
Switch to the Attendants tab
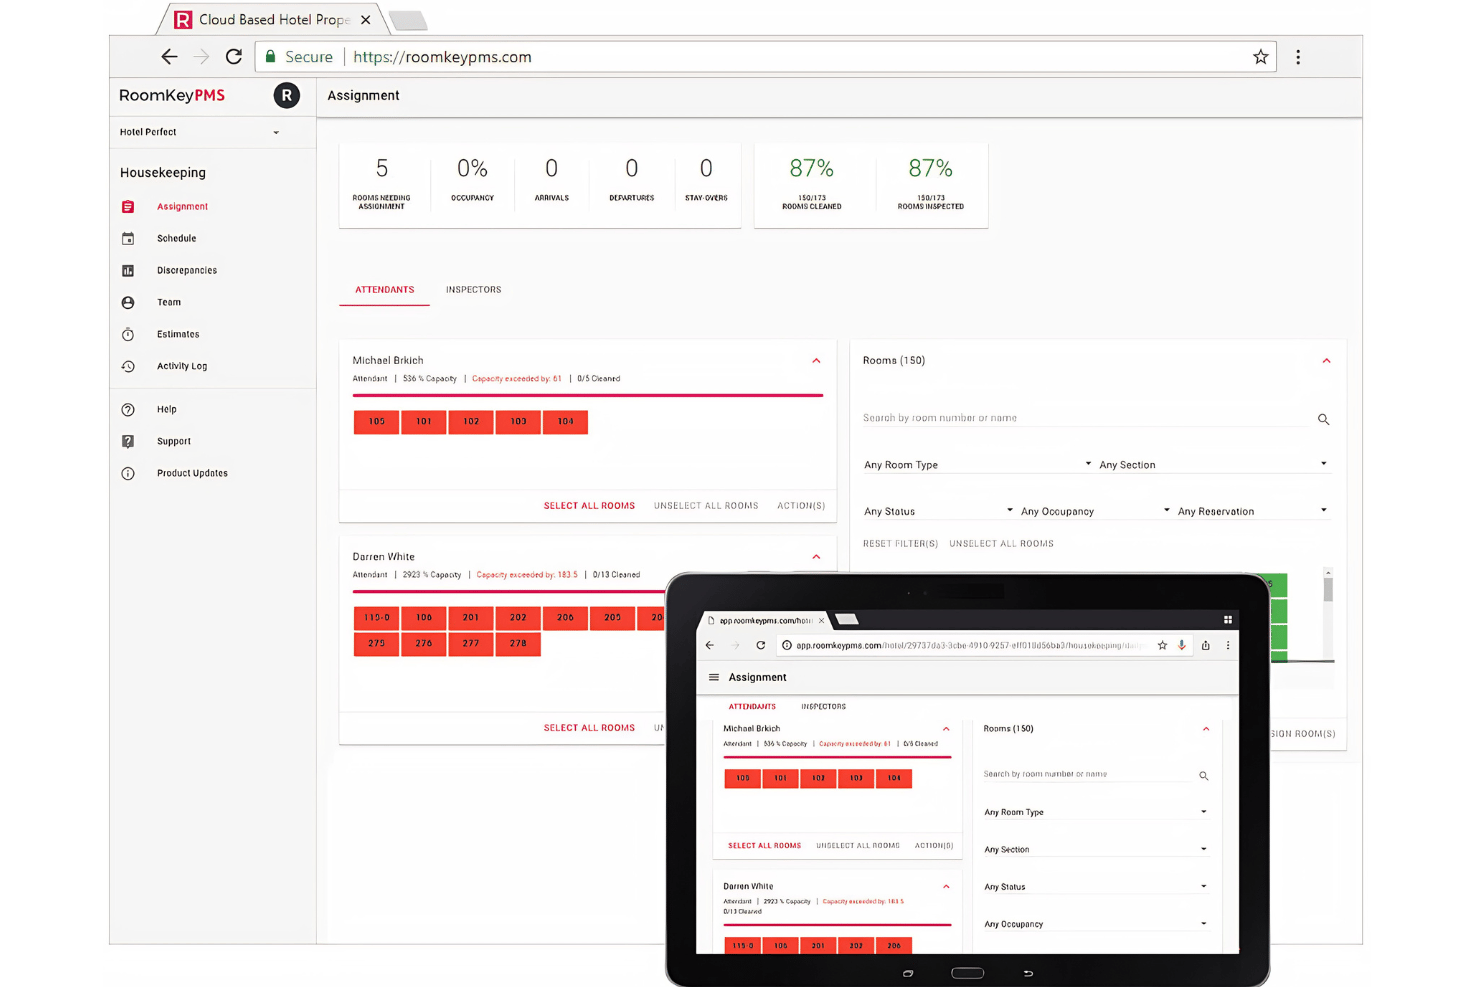pyautogui.click(x=385, y=290)
